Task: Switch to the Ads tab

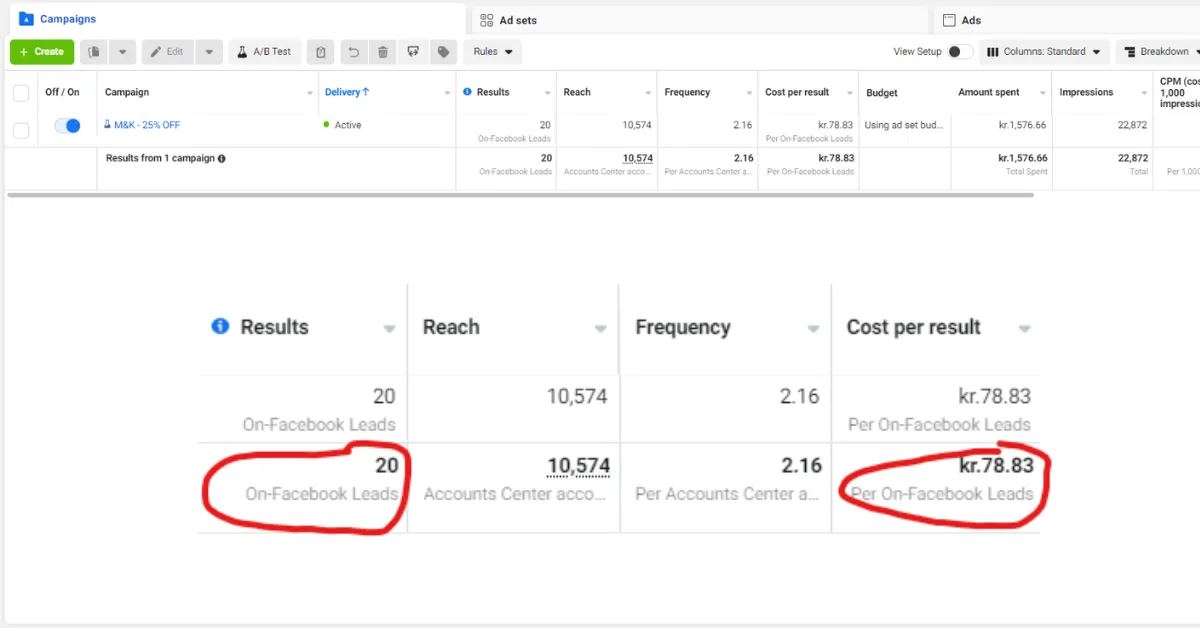Action: point(970,20)
